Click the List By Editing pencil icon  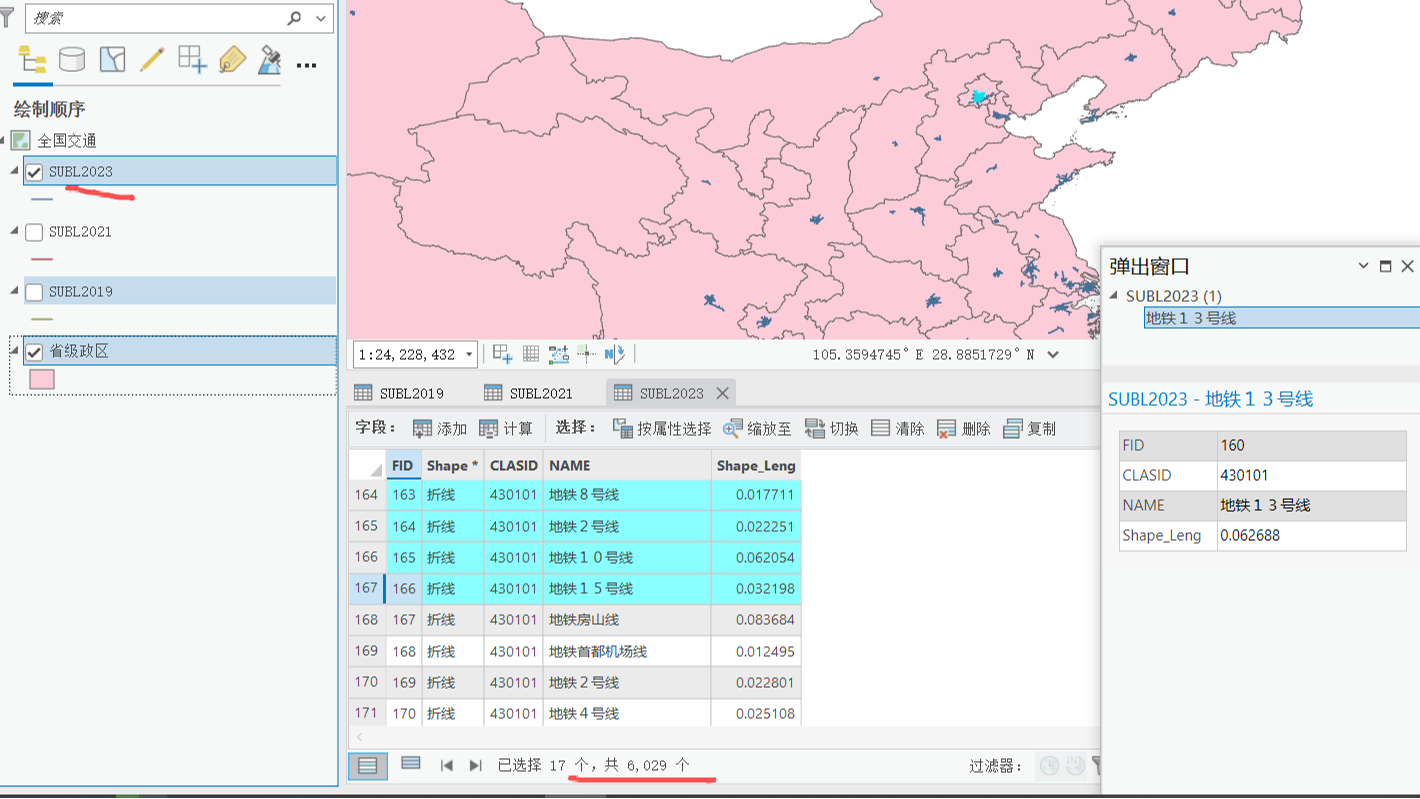click(152, 60)
